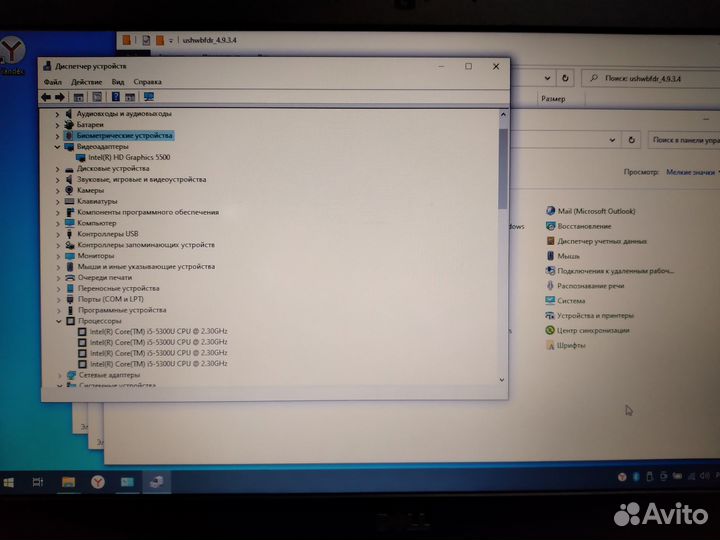Select the Очереди печати printer icon

point(70,278)
